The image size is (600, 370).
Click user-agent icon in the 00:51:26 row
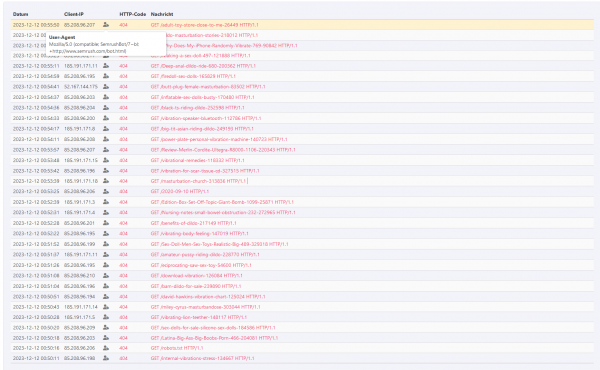(106, 265)
